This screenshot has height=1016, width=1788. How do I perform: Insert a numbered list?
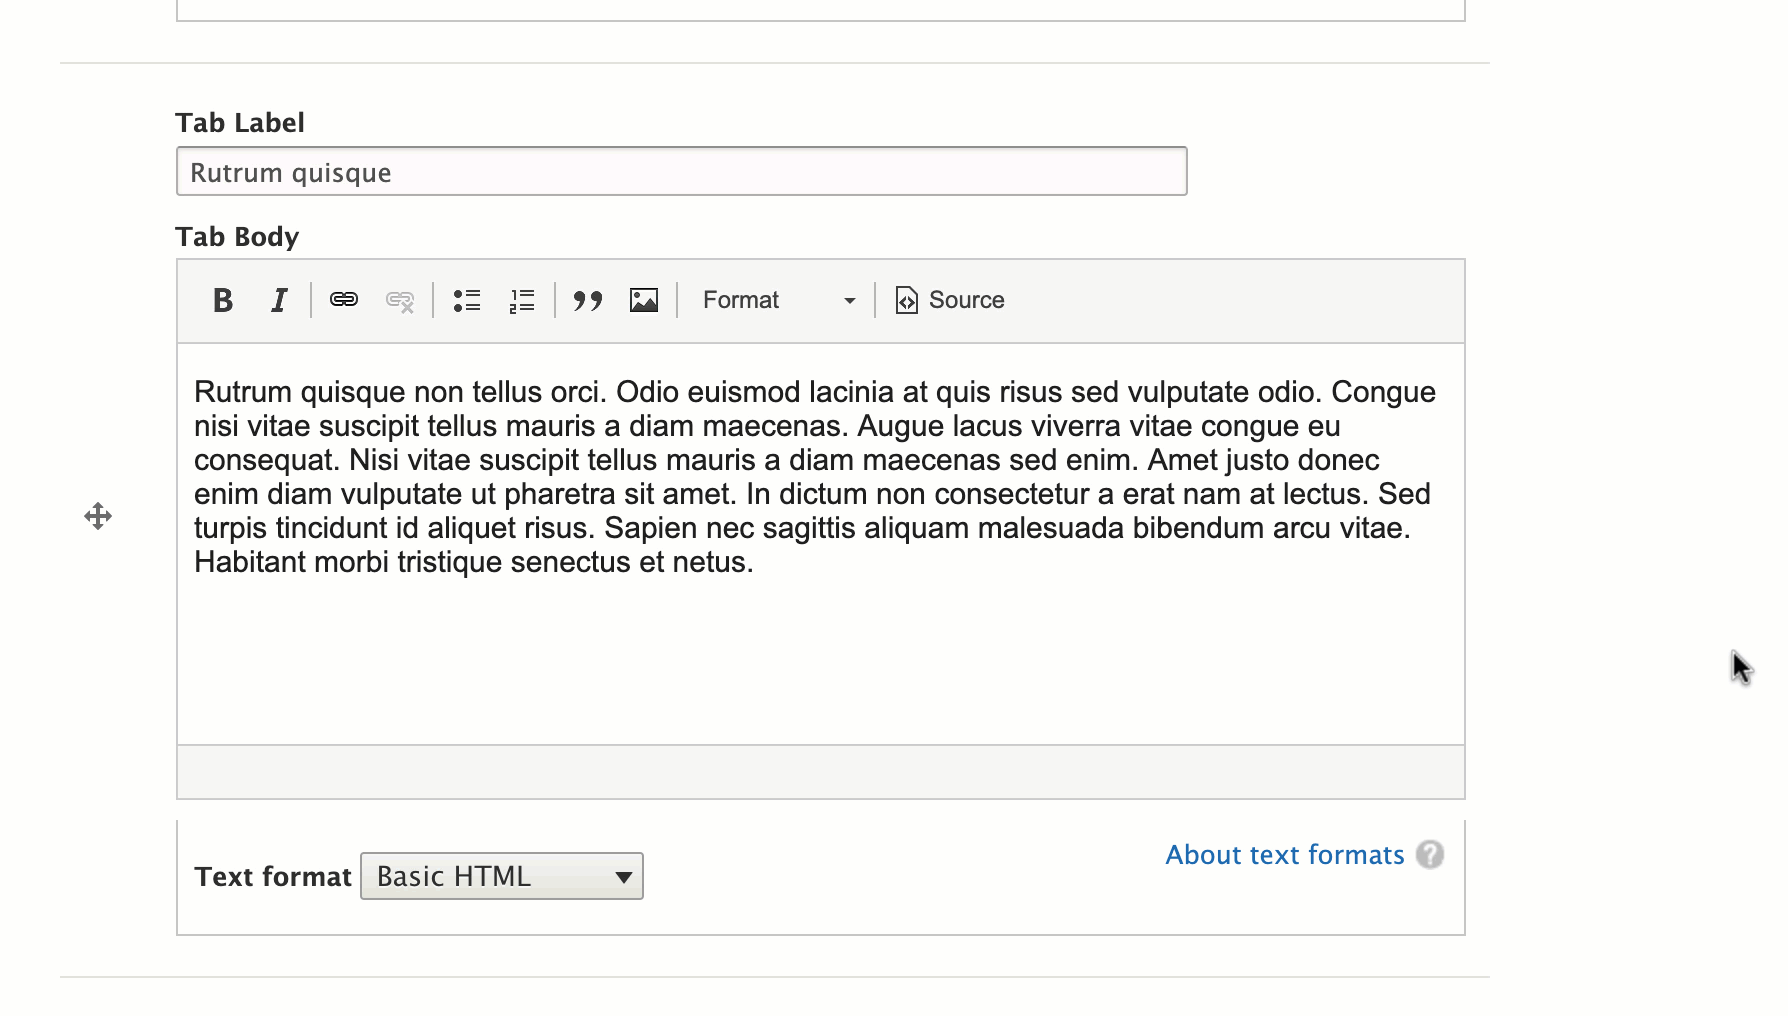(521, 300)
